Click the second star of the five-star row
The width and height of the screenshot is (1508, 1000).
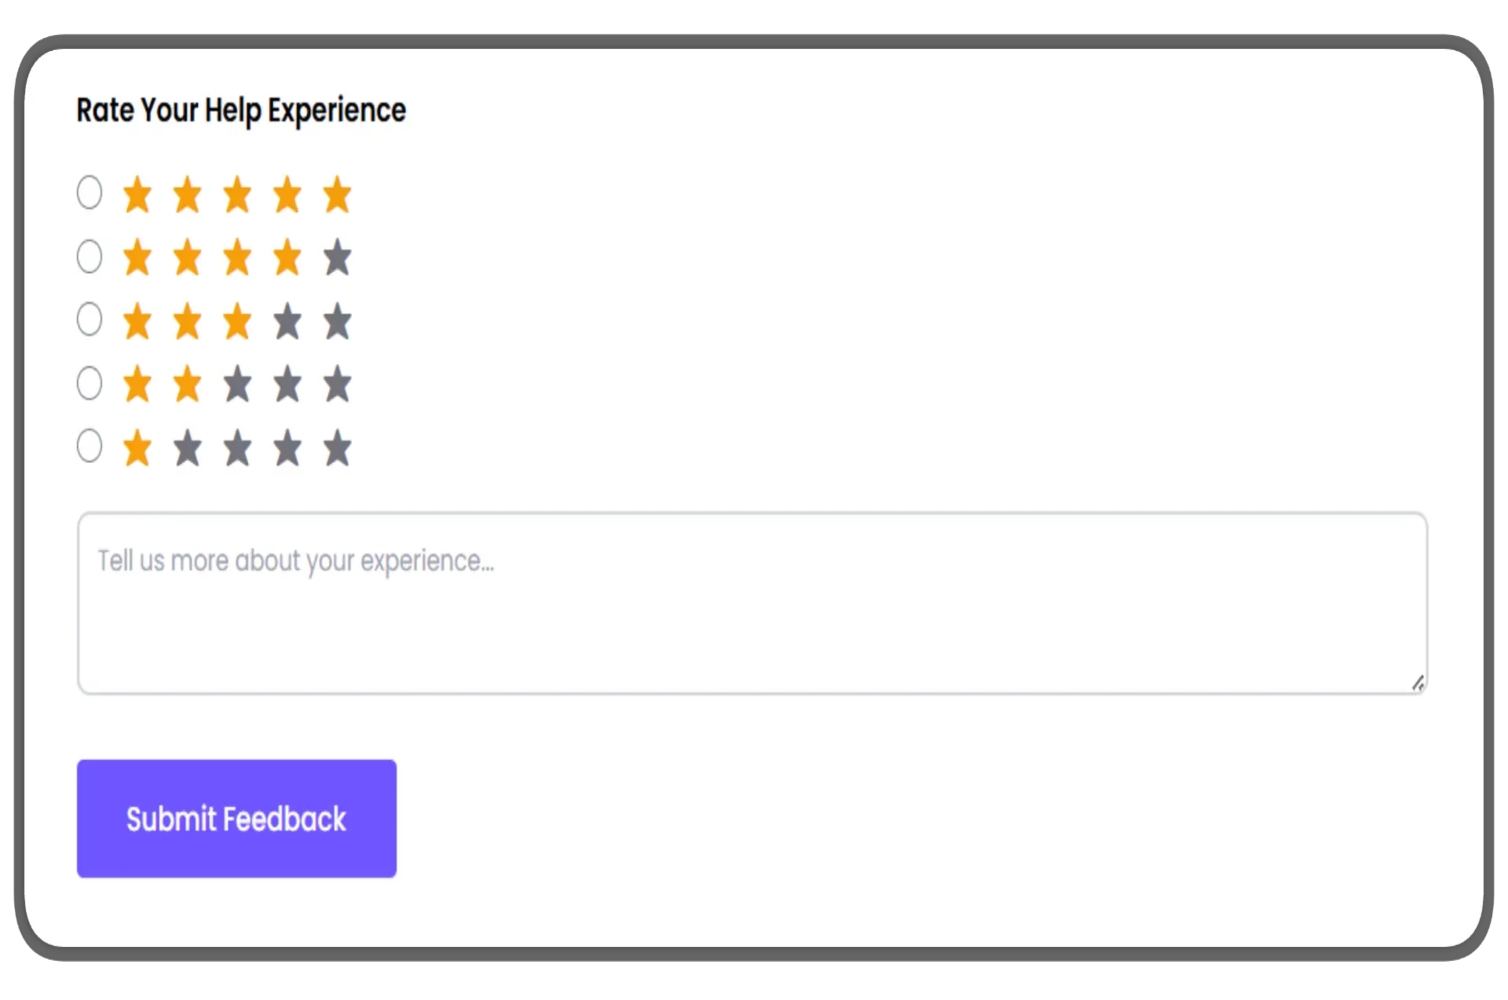pos(187,195)
